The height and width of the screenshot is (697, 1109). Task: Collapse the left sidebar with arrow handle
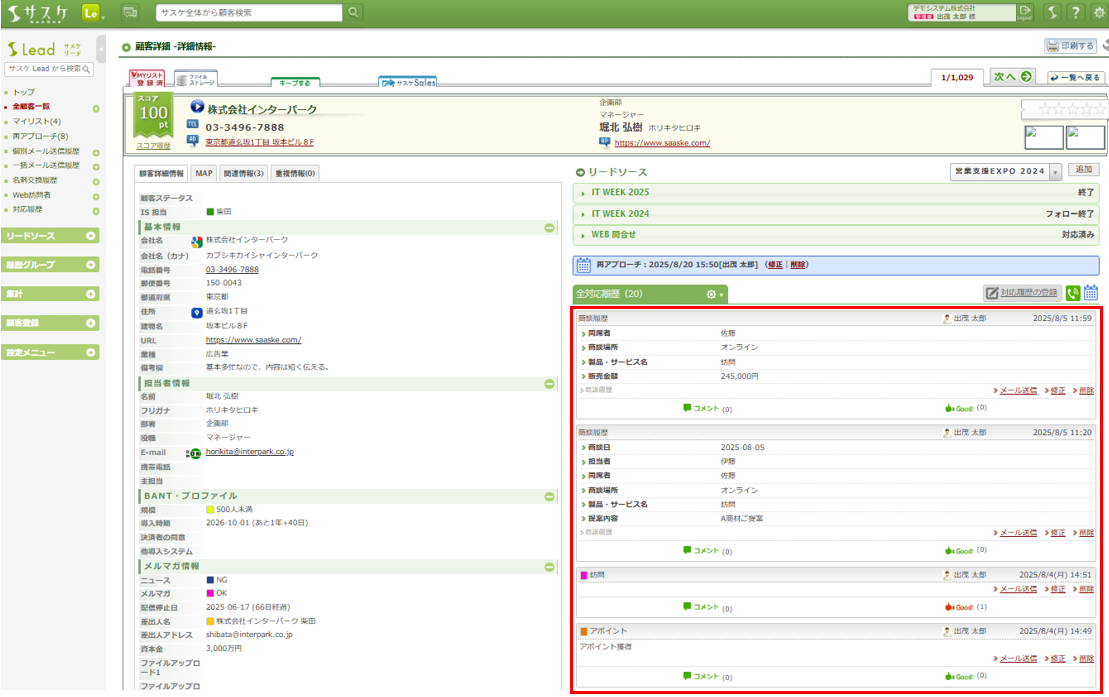tap(101, 50)
